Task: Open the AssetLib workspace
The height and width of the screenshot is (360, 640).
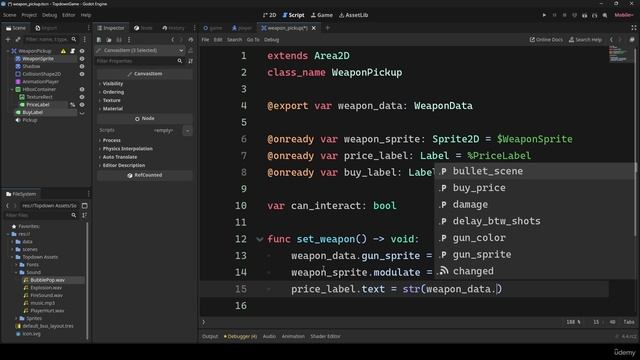Action: click(x=353, y=15)
